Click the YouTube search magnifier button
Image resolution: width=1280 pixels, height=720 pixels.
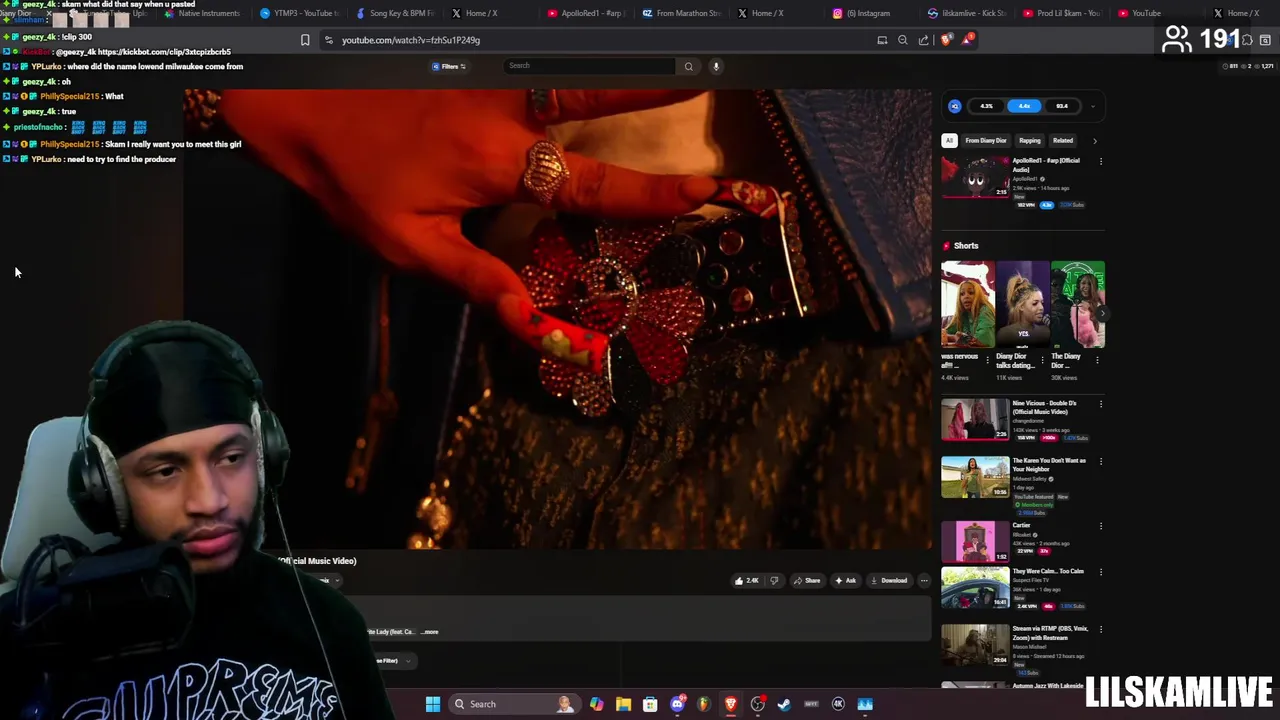[688, 66]
